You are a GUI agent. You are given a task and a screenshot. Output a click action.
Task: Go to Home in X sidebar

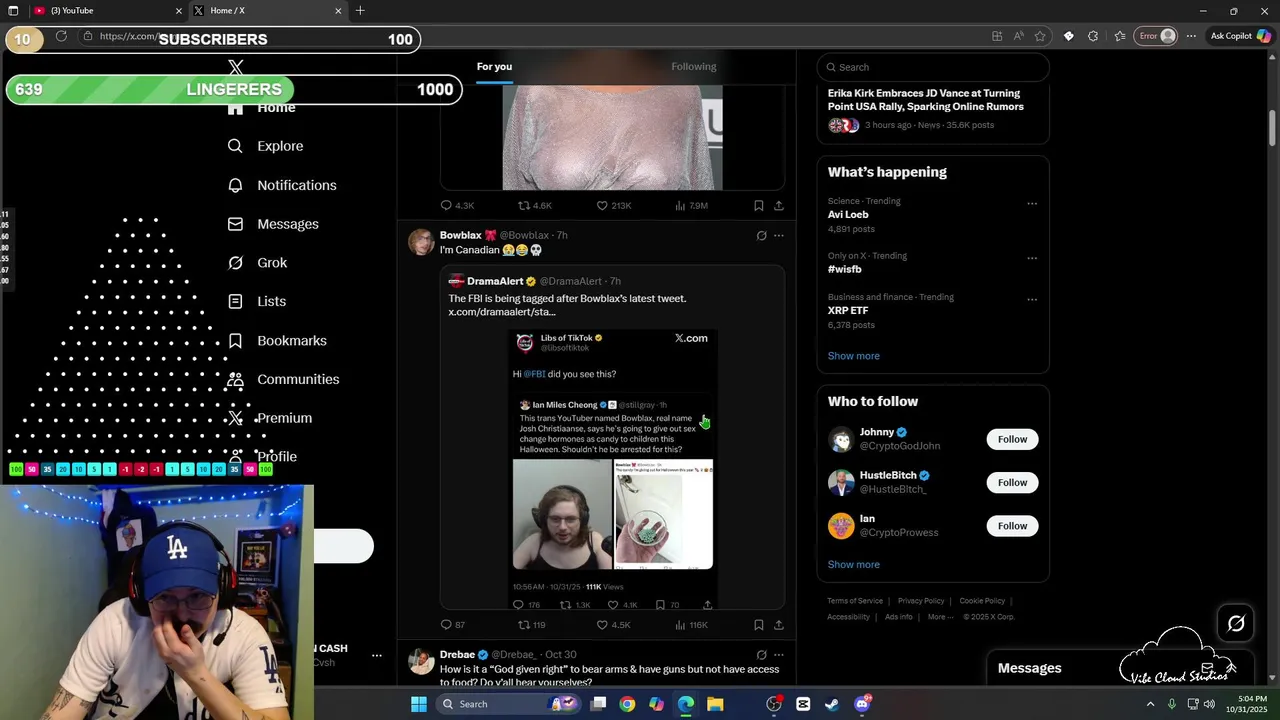coord(261,107)
